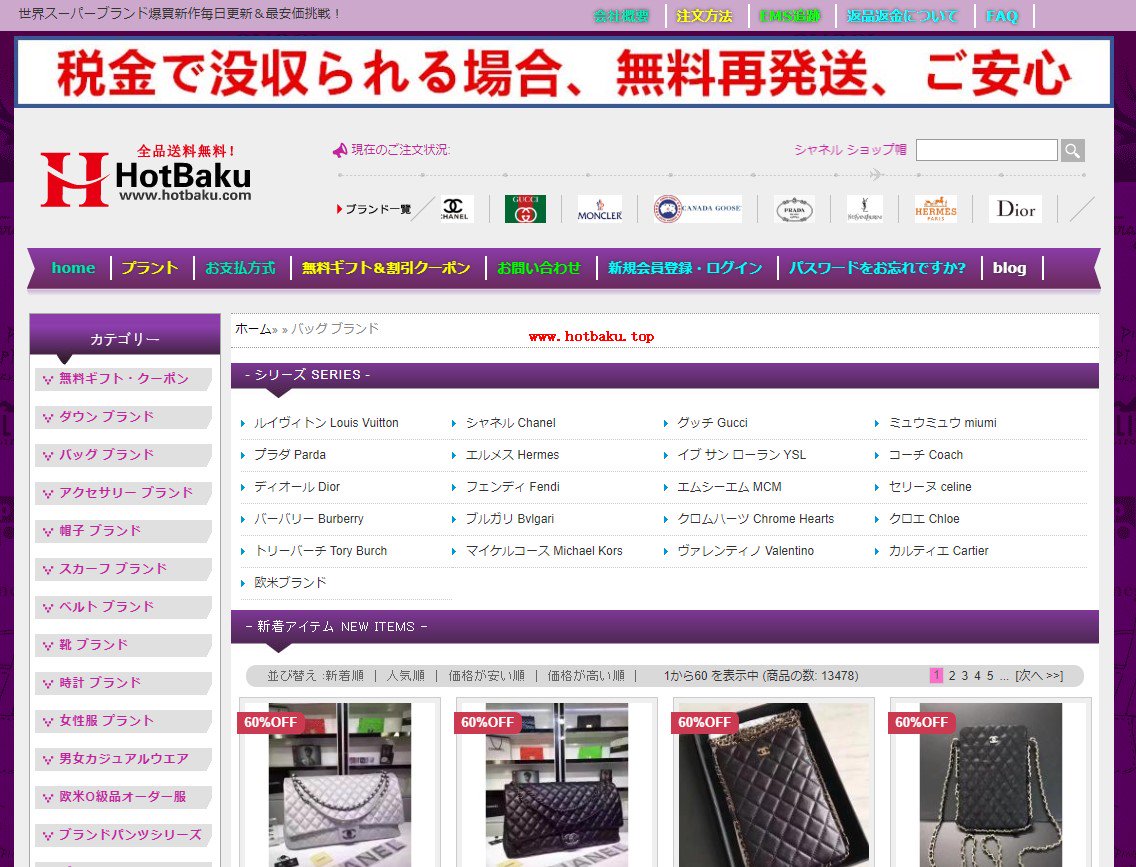Open the Dior brand logo
This screenshot has width=1136, height=867.
pyautogui.click(x=1016, y=209)
